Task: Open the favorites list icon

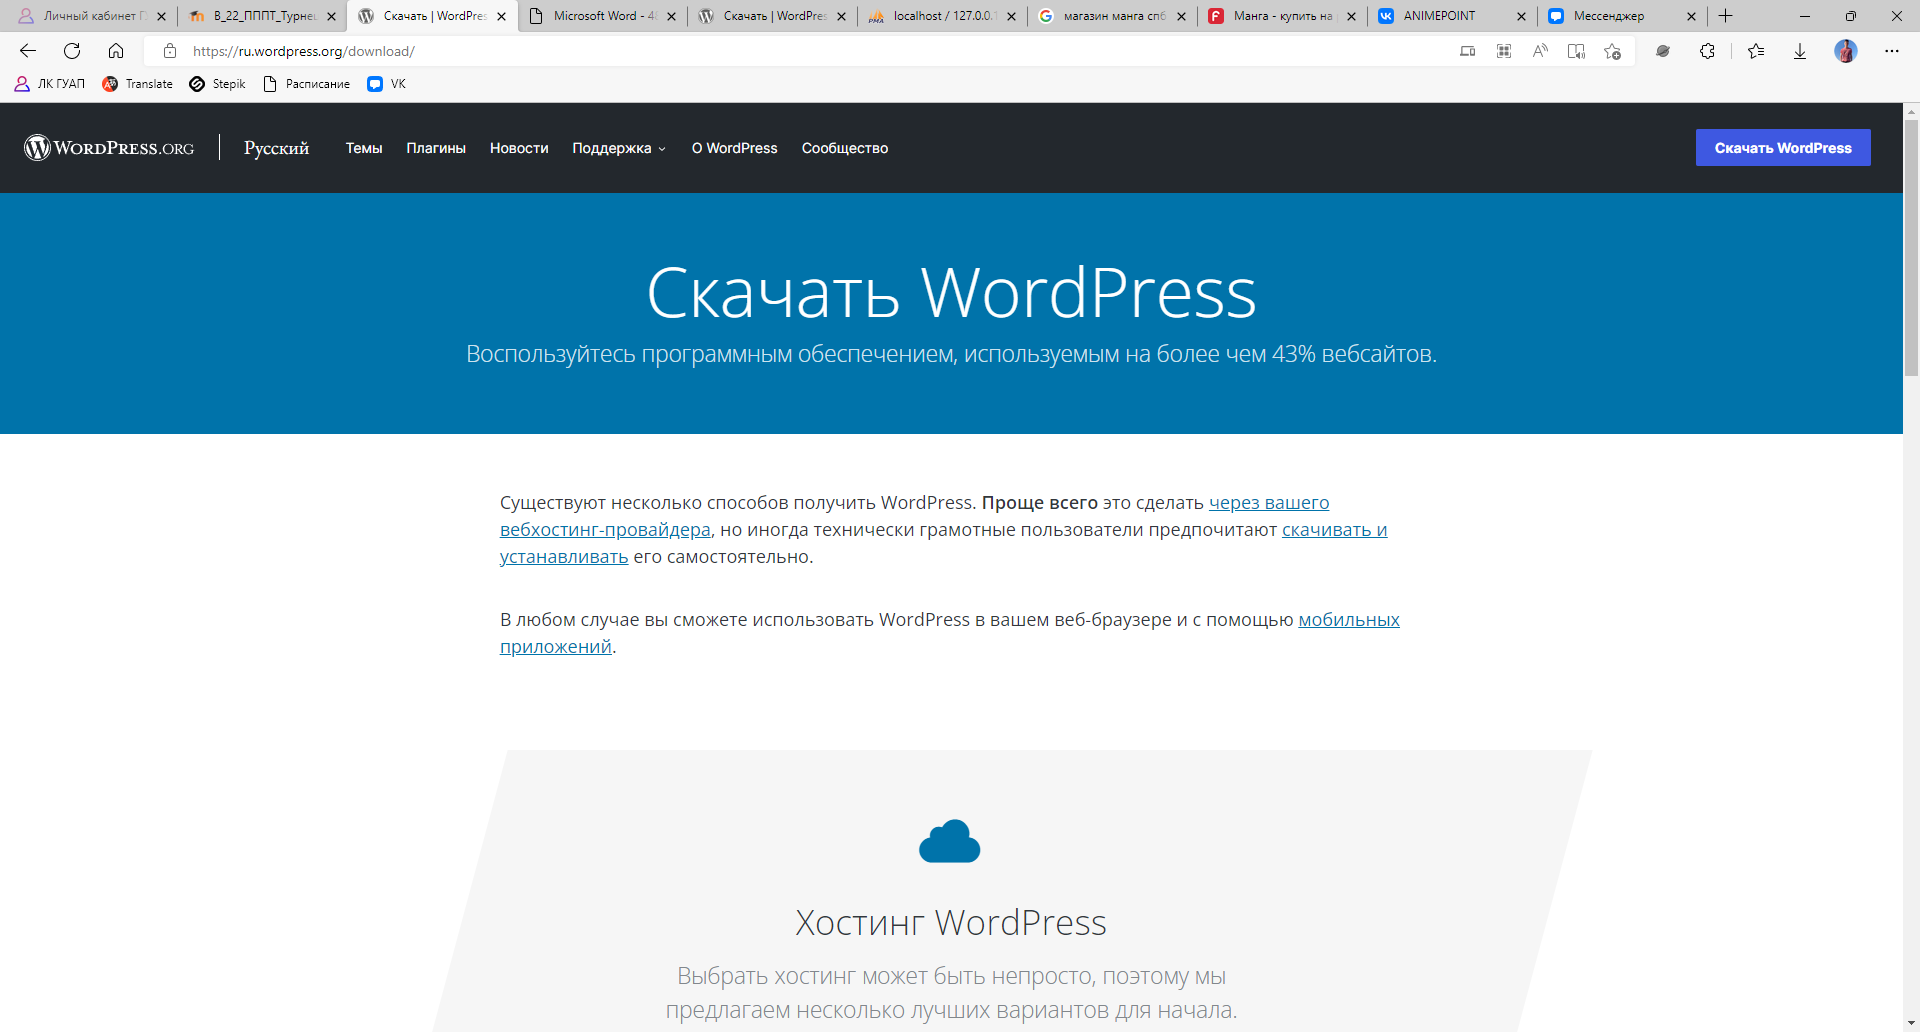Action: (1756, 51)
